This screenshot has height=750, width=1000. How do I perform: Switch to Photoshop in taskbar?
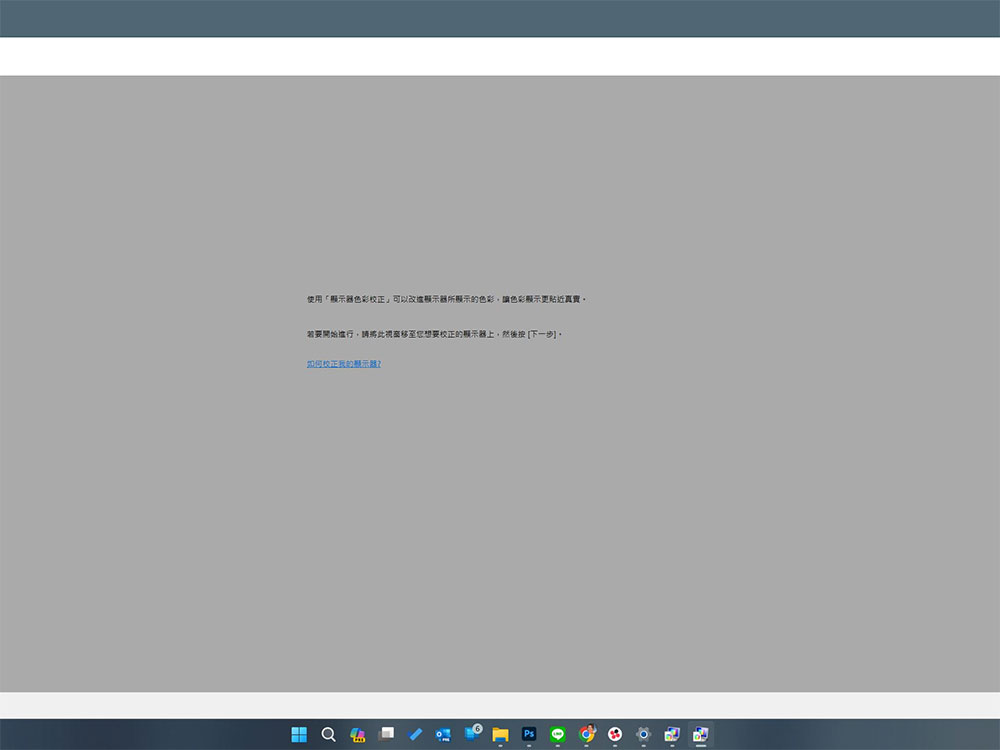tap(529, 734)
